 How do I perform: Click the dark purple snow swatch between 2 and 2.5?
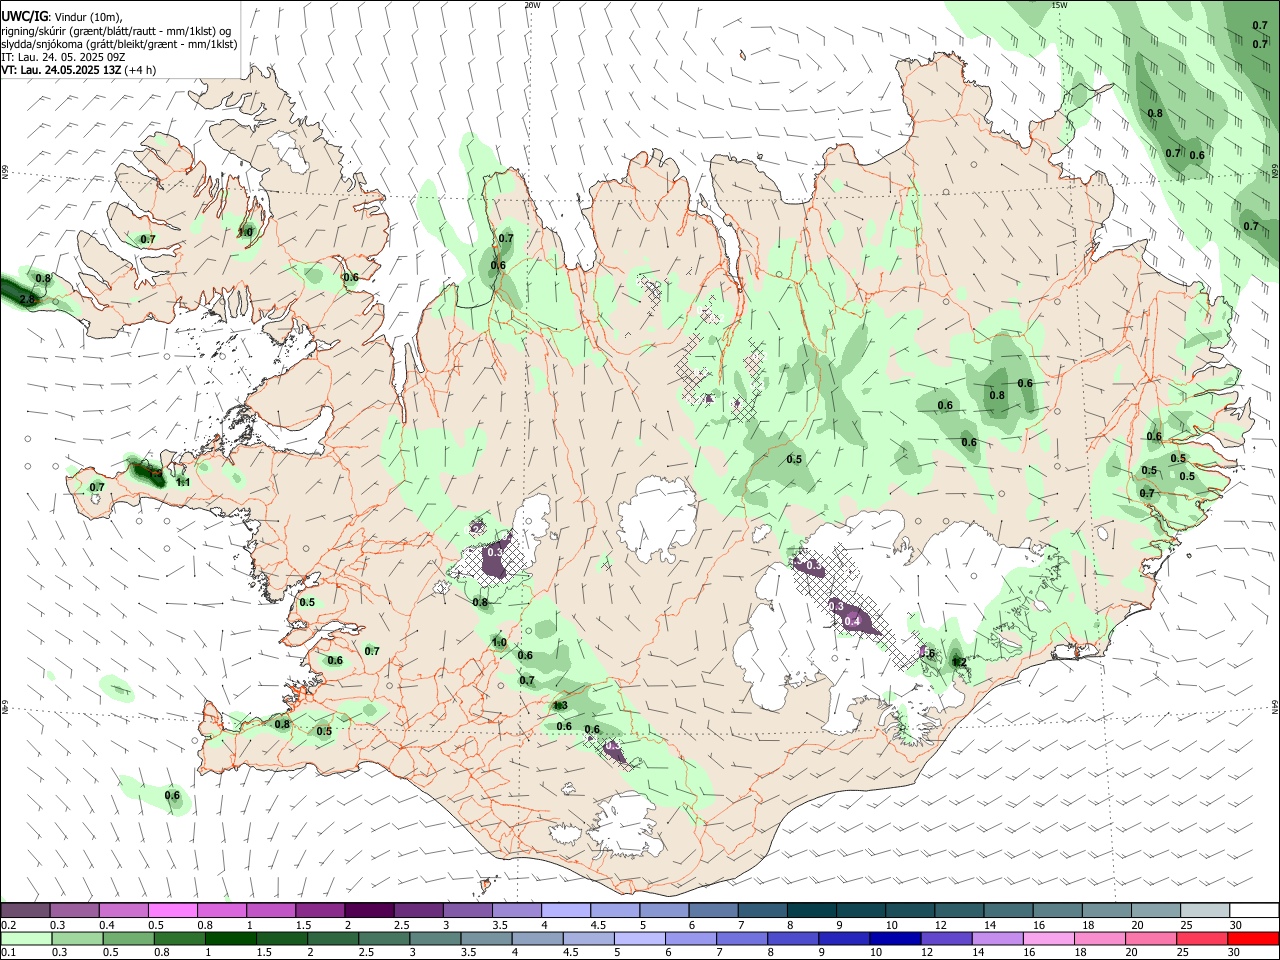[x=369, y=911]
